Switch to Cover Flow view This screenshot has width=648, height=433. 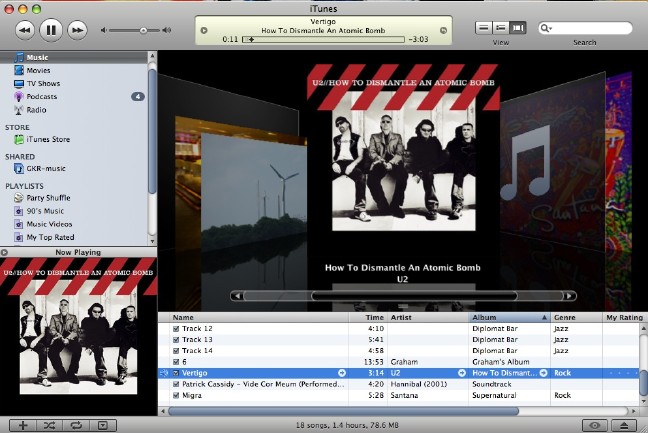point(517,28)
